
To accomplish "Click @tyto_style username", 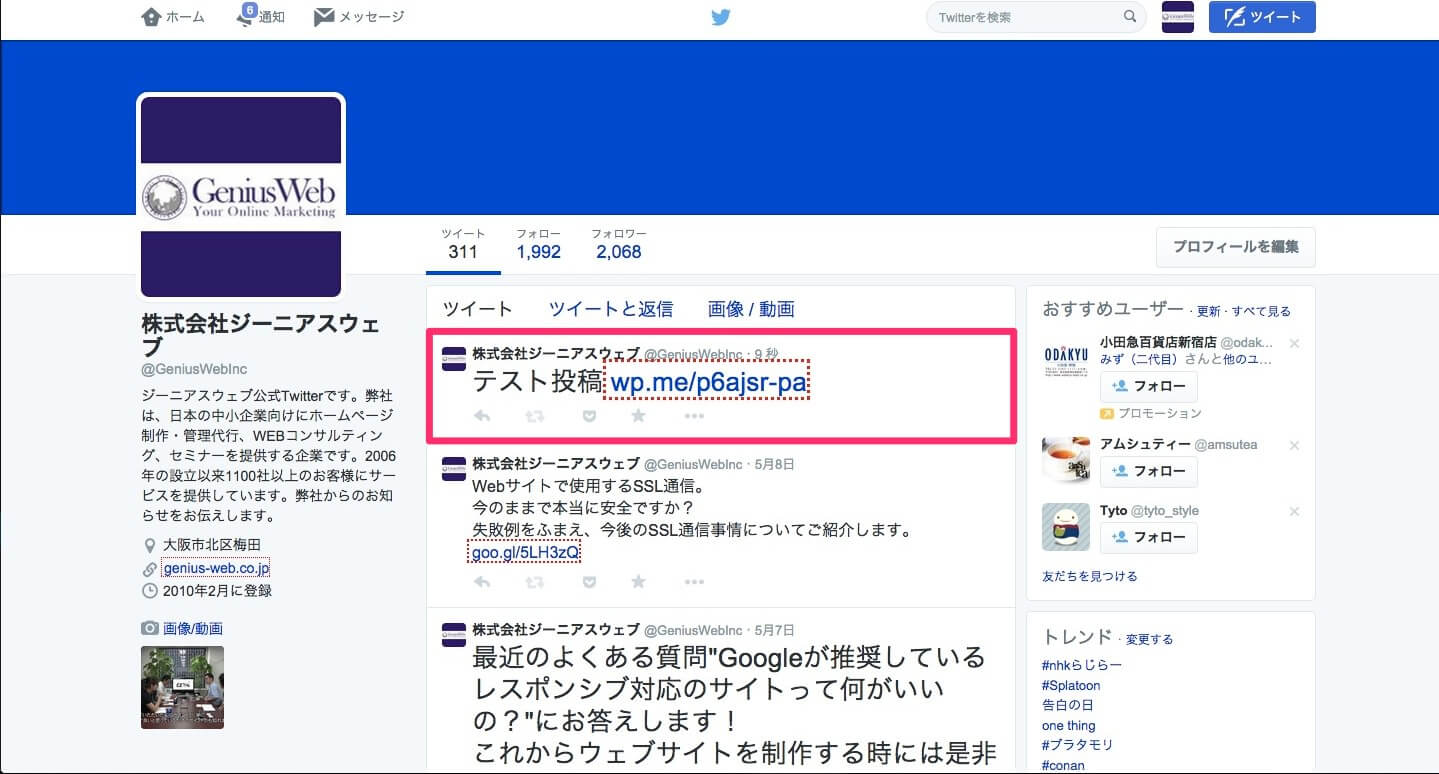I will 1165,510.
